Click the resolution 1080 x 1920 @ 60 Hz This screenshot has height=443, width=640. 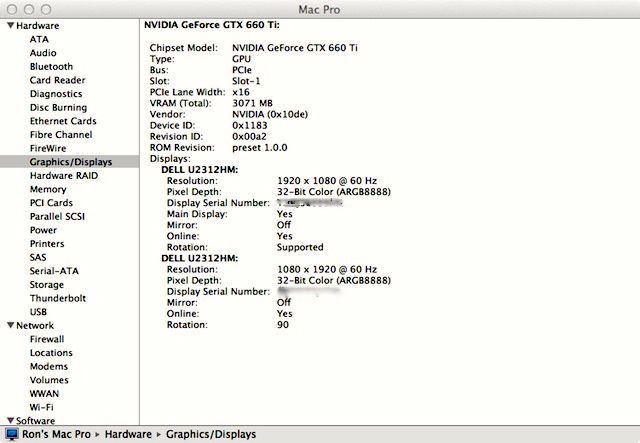click(327, 269)
